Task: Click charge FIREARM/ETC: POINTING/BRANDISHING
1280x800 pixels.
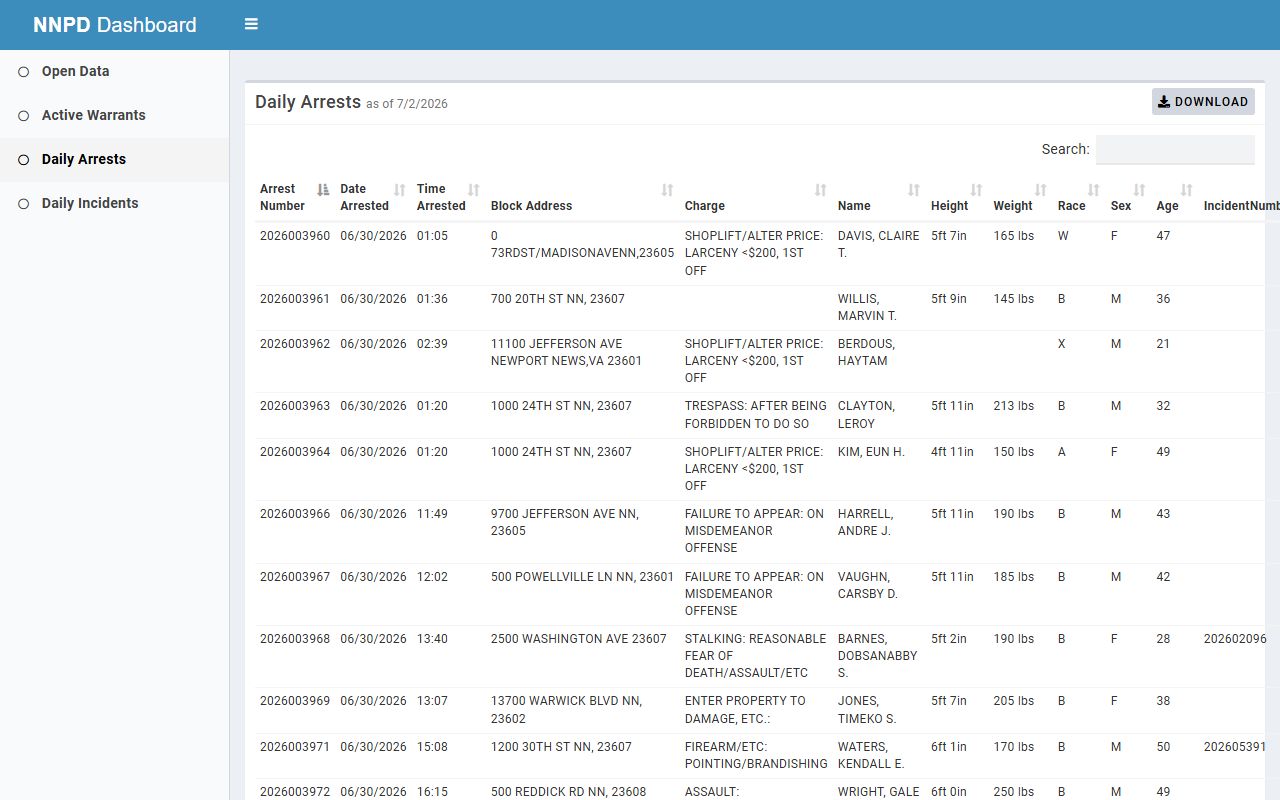Action: [756, 755]
